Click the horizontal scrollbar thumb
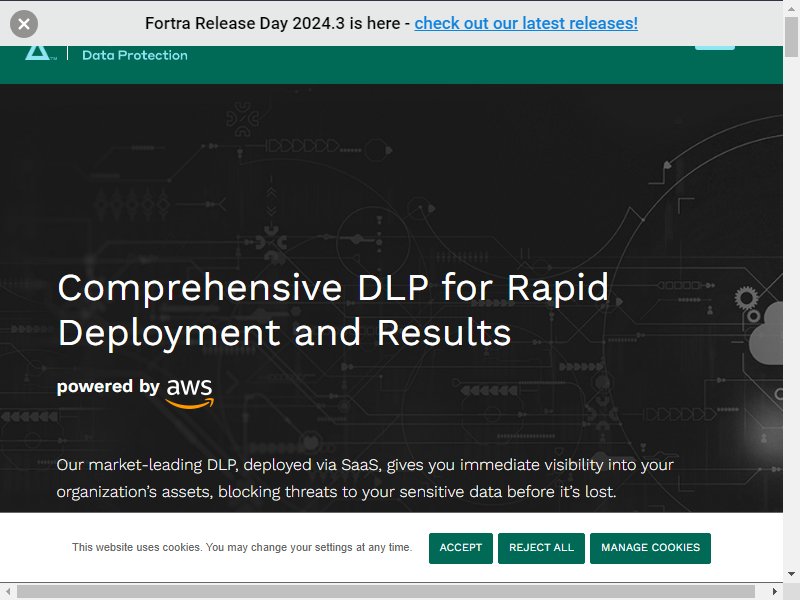Screen dimensions: 800x600 click(386, 591)
